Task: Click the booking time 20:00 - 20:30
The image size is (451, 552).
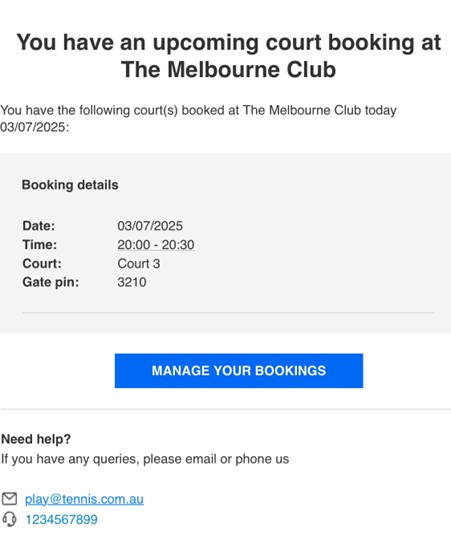Action: coord(156,245)
